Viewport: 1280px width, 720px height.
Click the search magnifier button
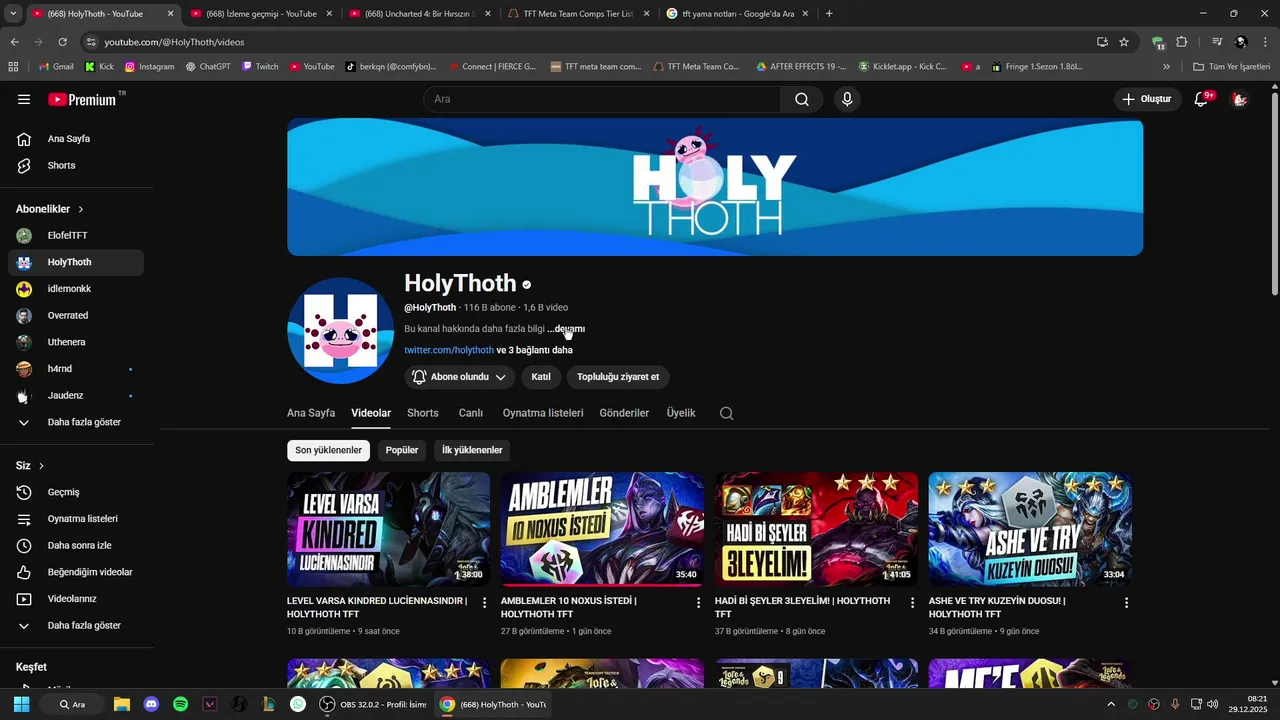pos(802,99)
